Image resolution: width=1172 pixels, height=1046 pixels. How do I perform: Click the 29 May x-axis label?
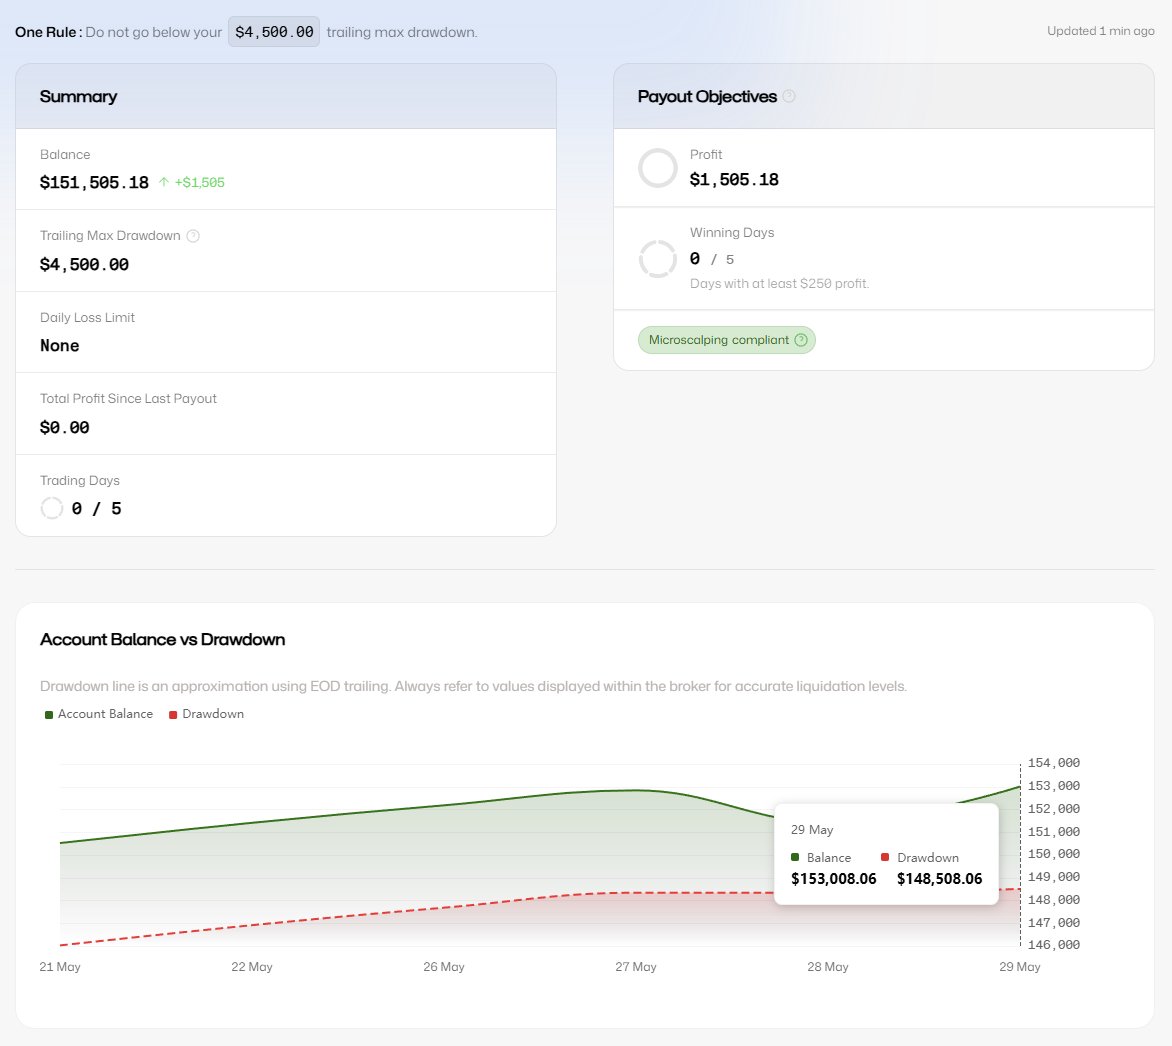pos(1020,967)
